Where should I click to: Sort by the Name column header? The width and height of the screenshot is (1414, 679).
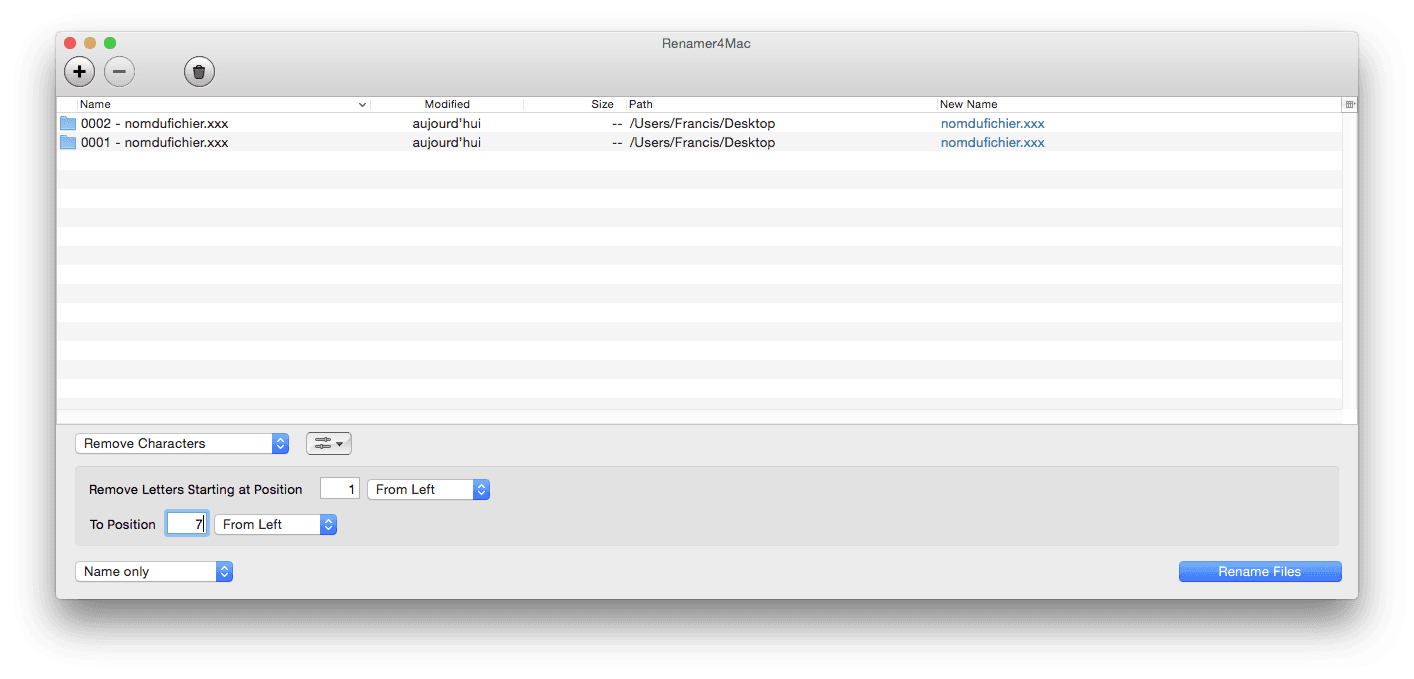(x=223, y=104)
